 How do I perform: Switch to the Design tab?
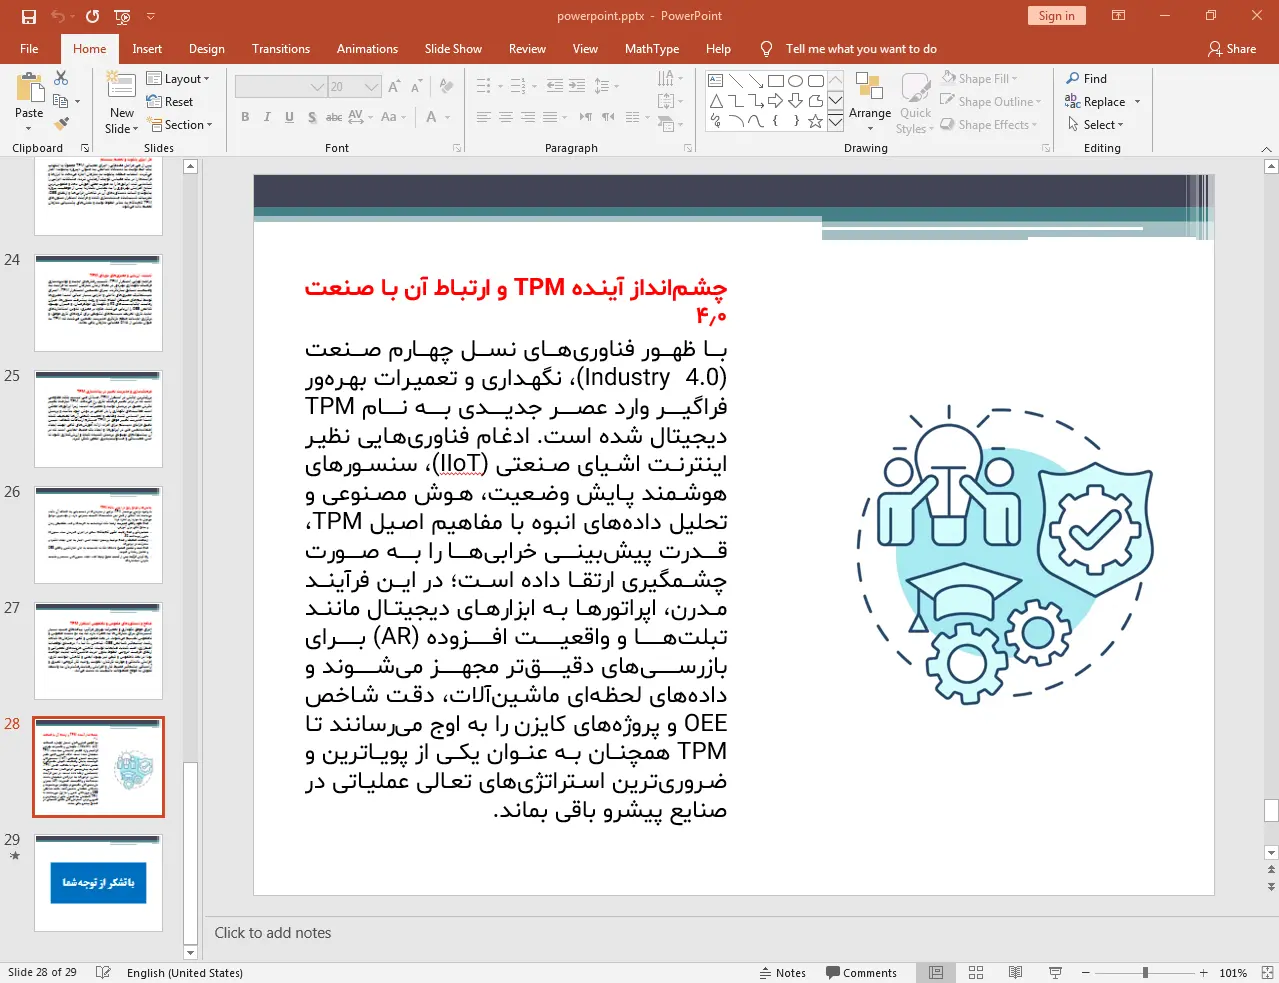[x=206, y=48]
